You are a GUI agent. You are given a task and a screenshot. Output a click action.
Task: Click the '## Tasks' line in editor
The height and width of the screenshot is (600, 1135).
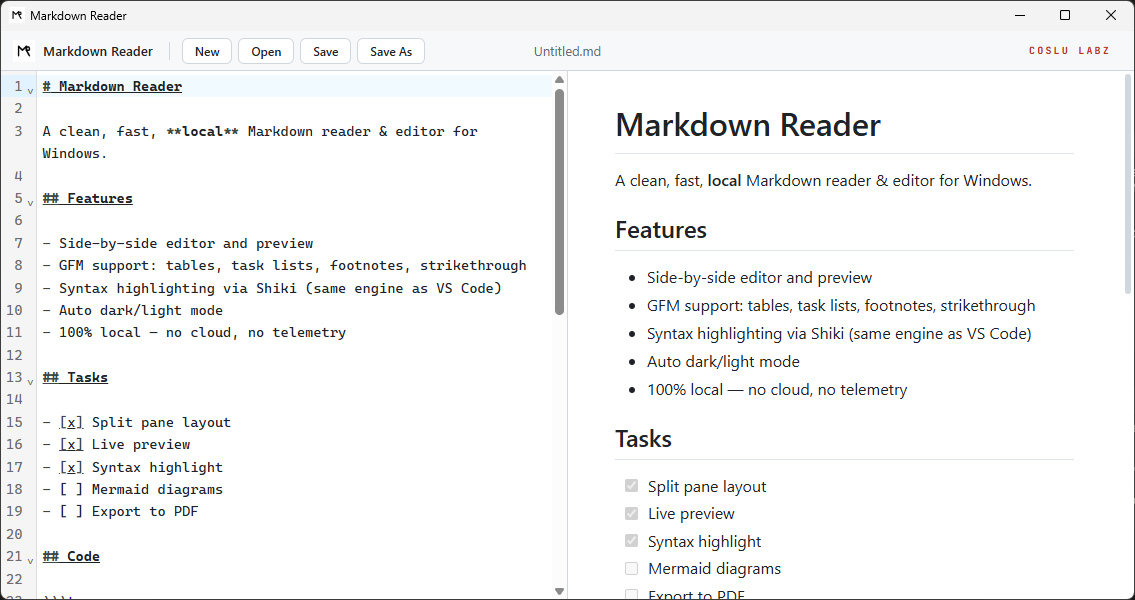[75, 377]
